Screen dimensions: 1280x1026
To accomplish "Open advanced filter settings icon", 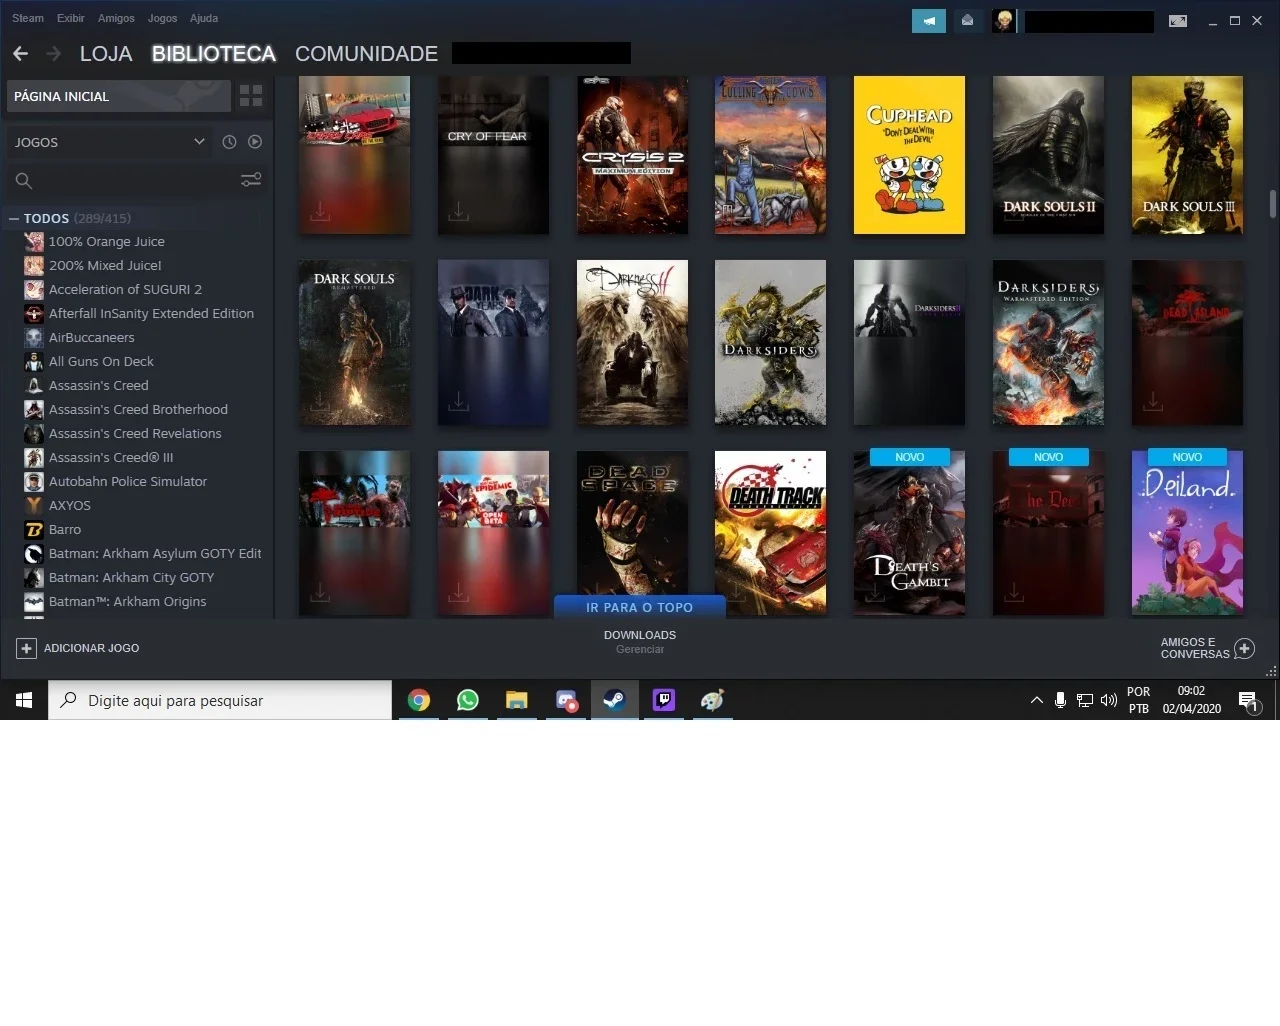I will click(251, 180).
